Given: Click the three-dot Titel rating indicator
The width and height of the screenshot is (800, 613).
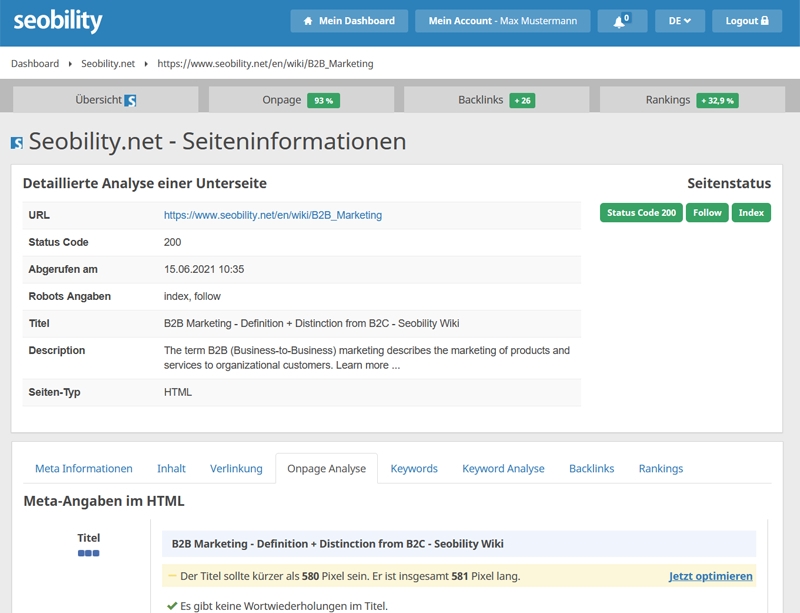Looking at the screenshot, I should (x=88, y=553).
